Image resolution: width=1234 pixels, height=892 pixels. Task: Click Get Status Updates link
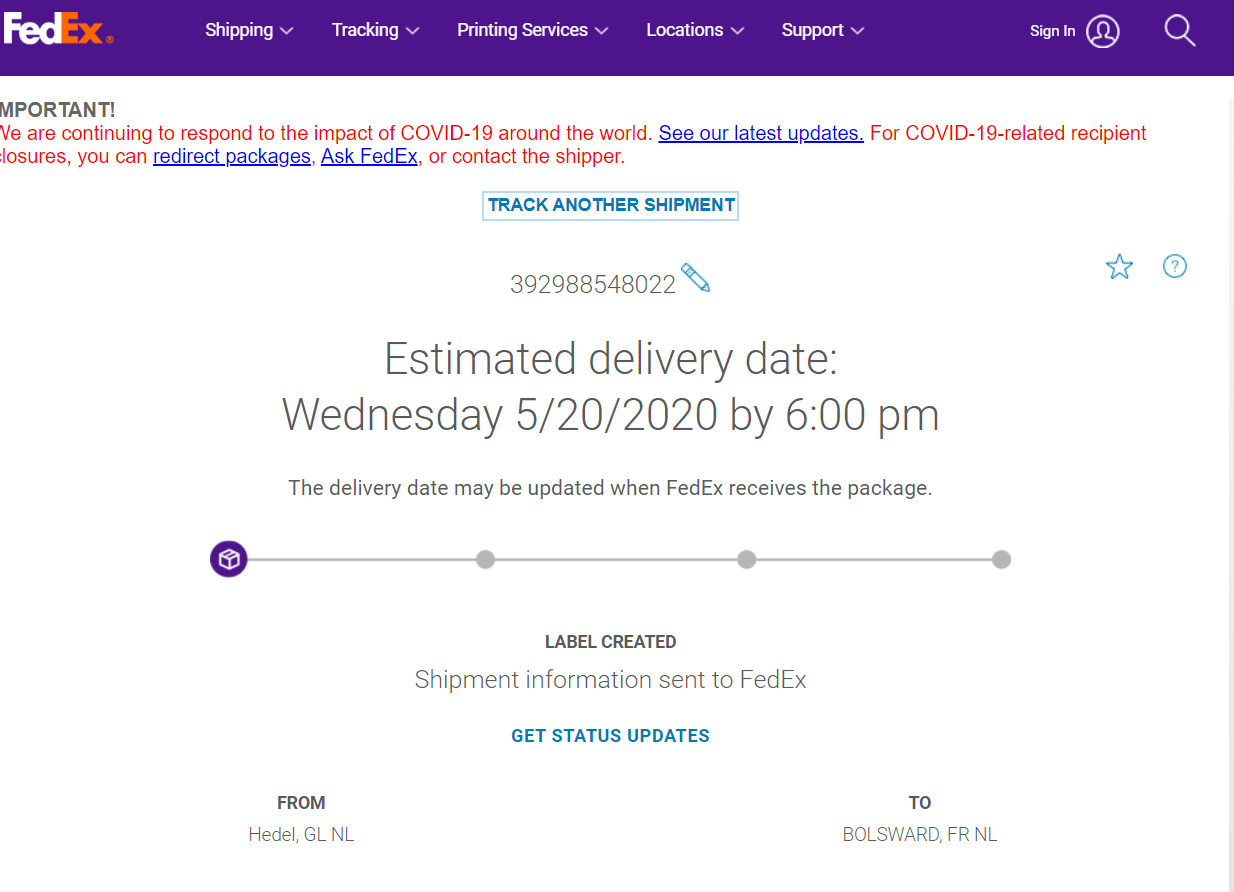click(x=610, y=736)
